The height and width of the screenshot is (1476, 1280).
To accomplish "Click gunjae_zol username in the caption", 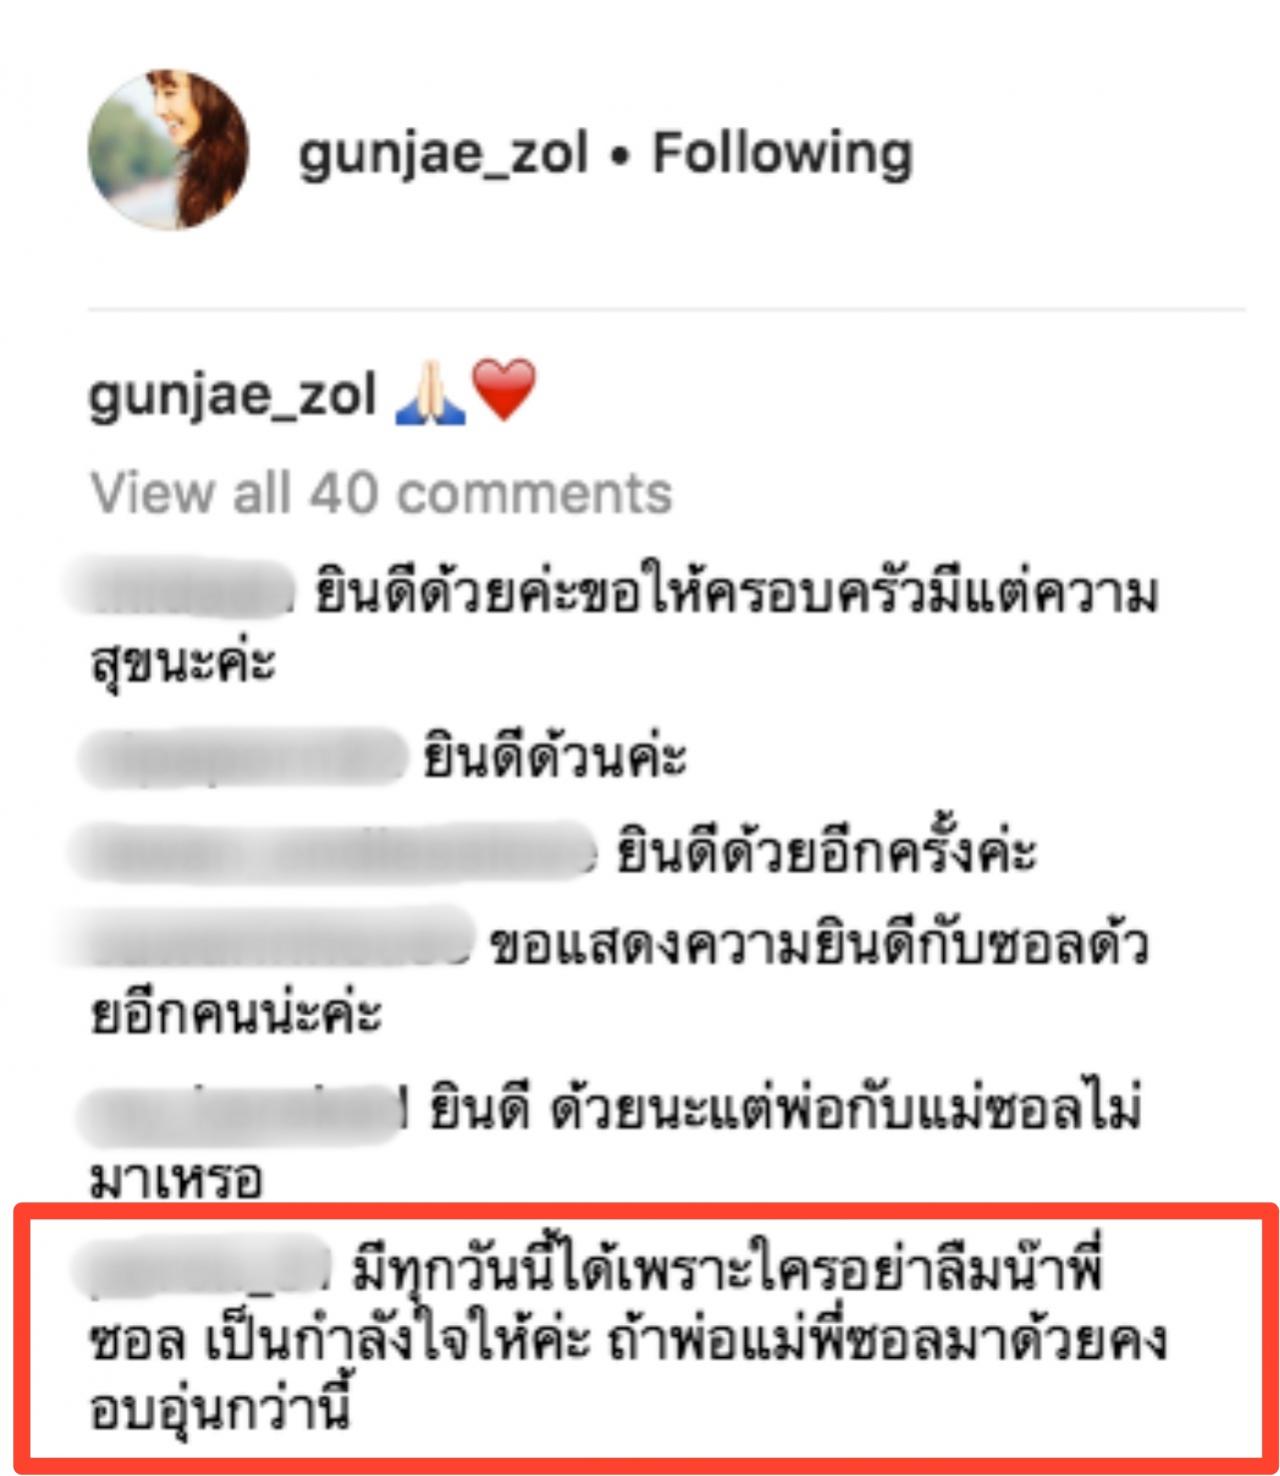I will point(232,397).
